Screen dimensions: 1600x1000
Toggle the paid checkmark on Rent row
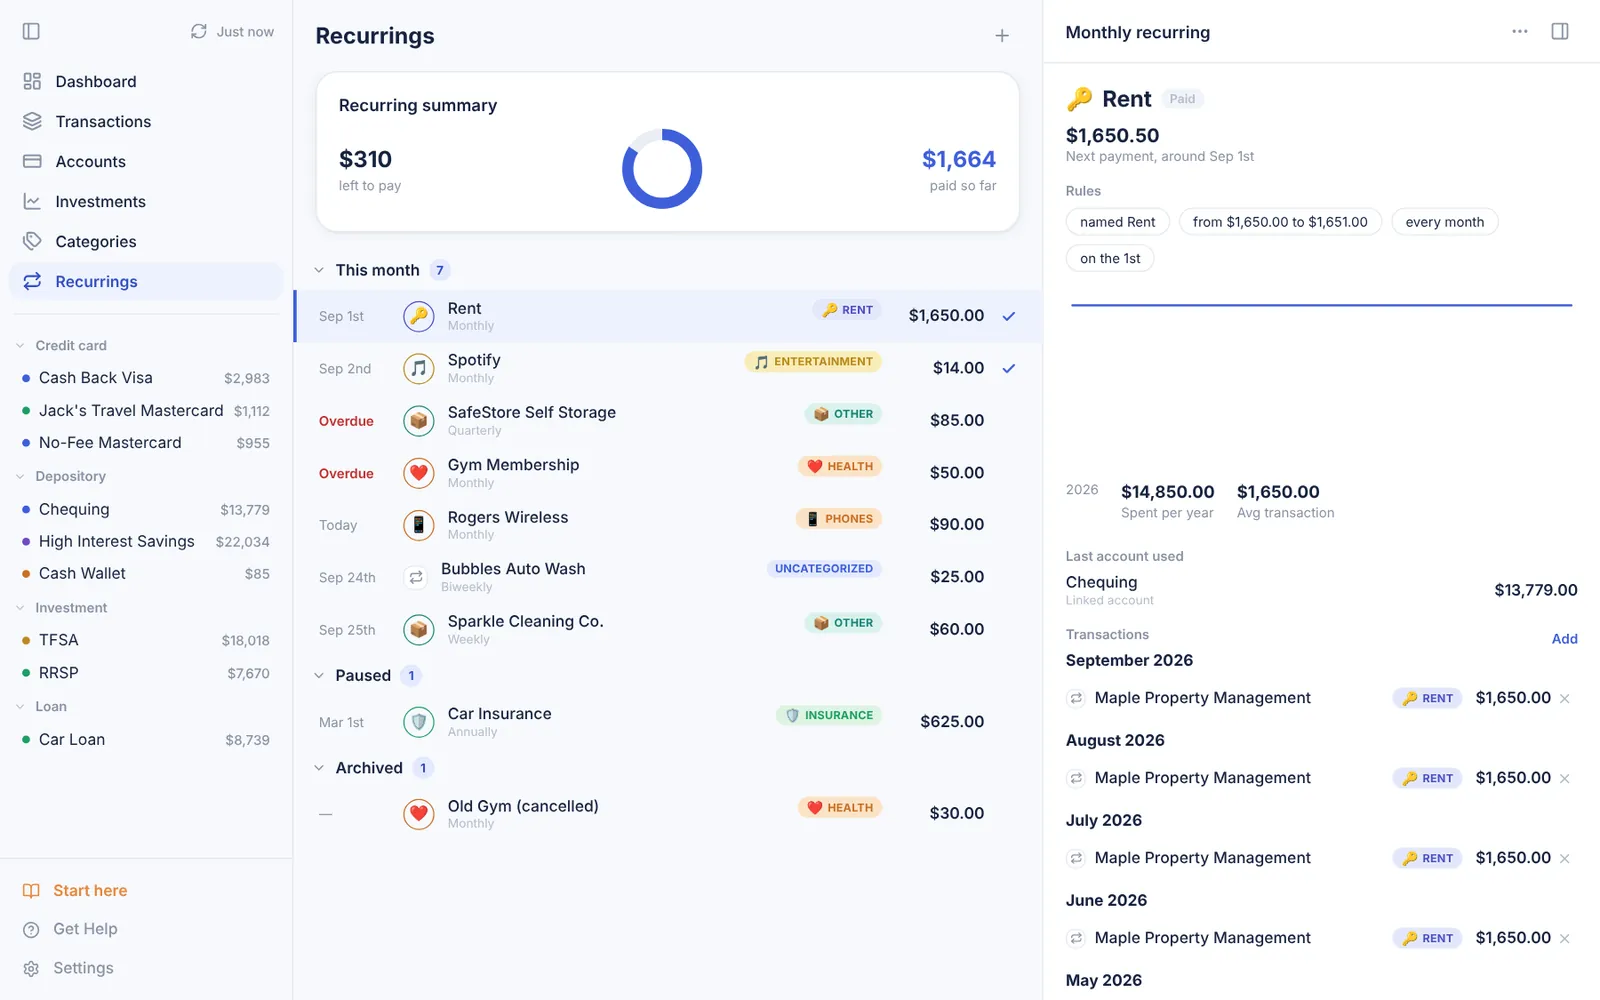click(1009, 316)
